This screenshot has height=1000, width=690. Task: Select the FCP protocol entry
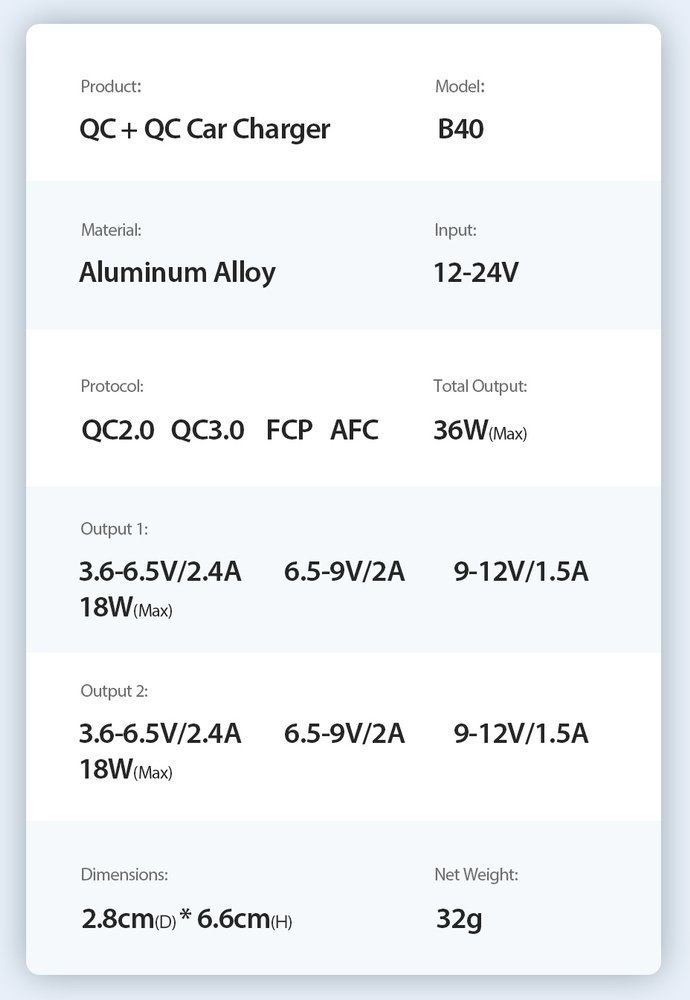289,431
